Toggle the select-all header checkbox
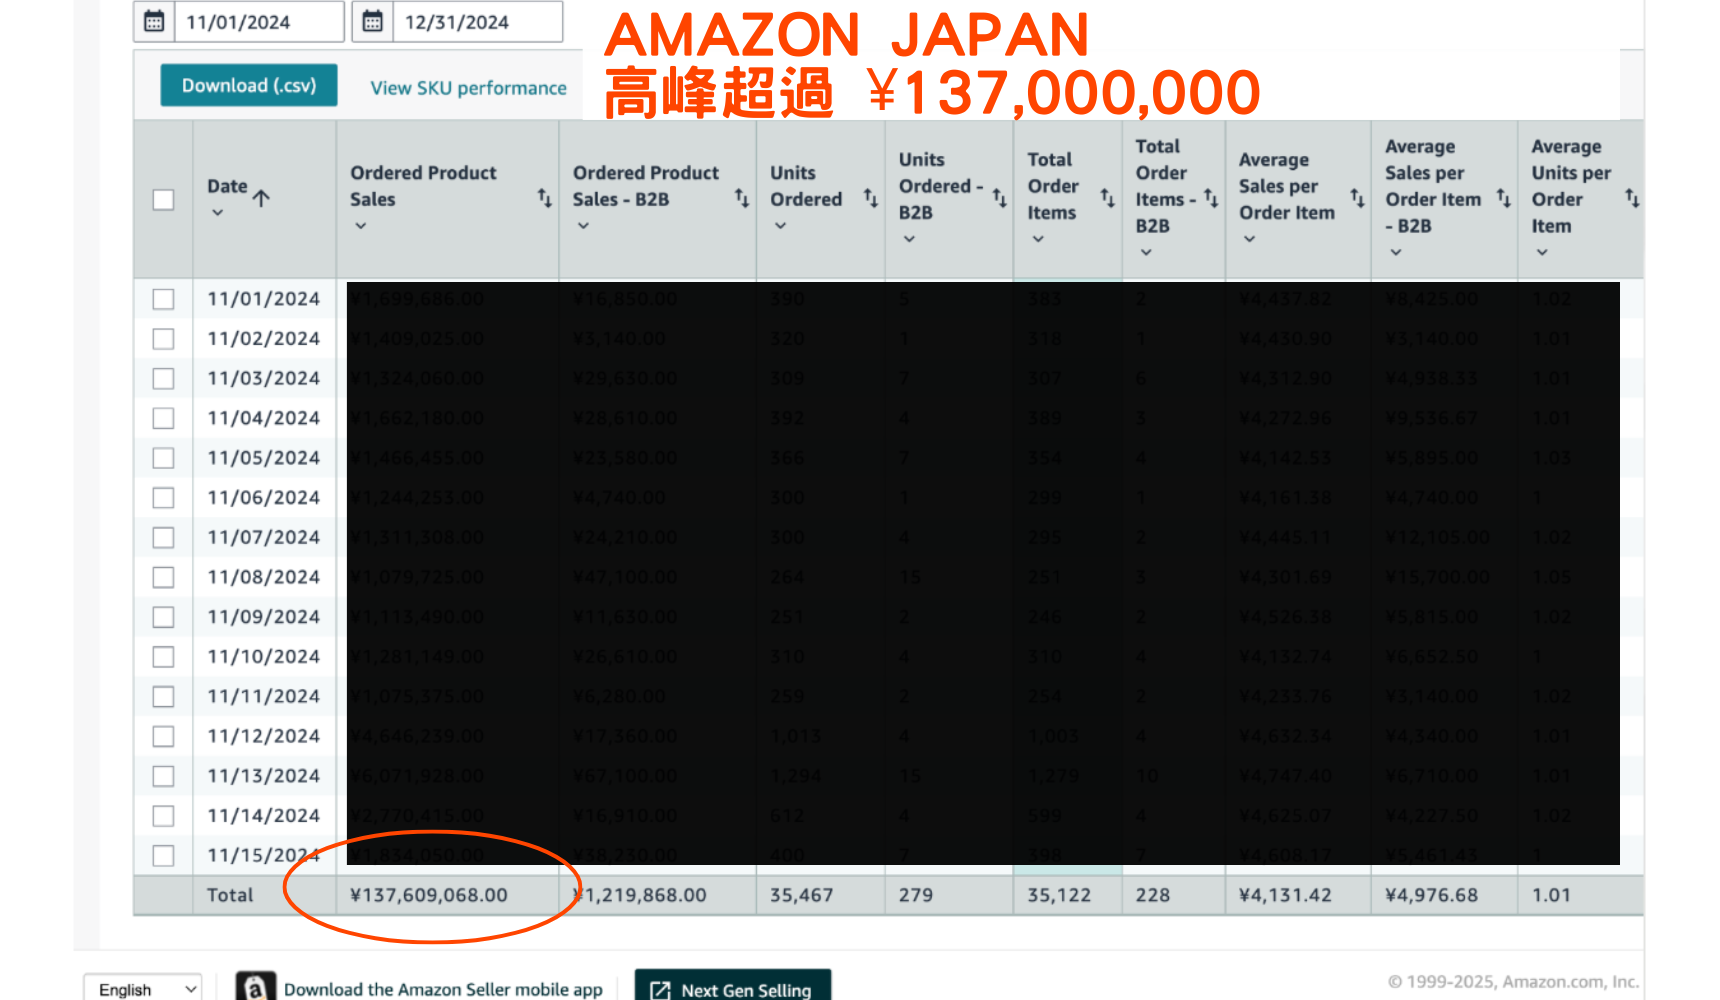1720x1000 pixels. pos(163,200)
